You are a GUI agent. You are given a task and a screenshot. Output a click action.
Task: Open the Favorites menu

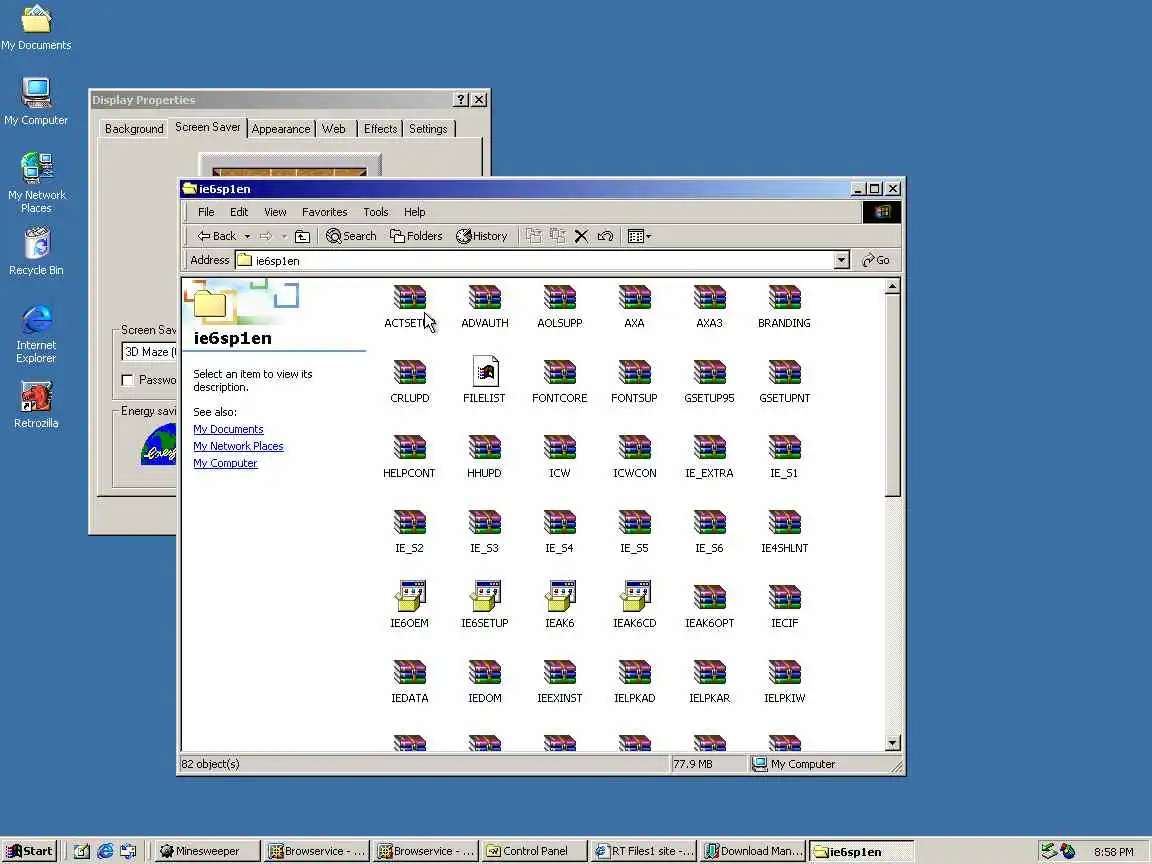(x=325, y=212)
